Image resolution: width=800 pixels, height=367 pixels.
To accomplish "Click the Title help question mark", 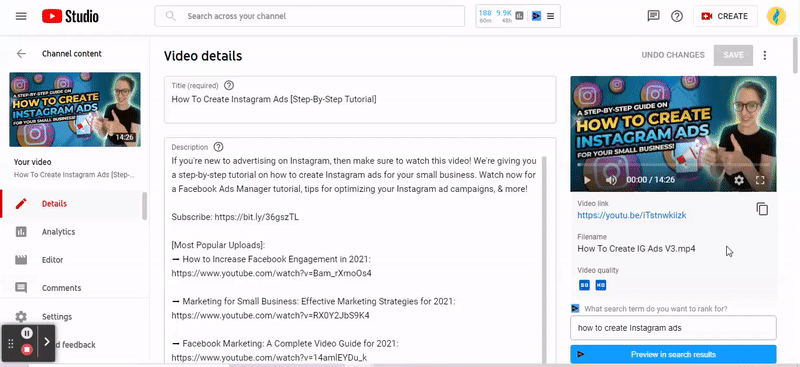I will (x=229, y=85).
